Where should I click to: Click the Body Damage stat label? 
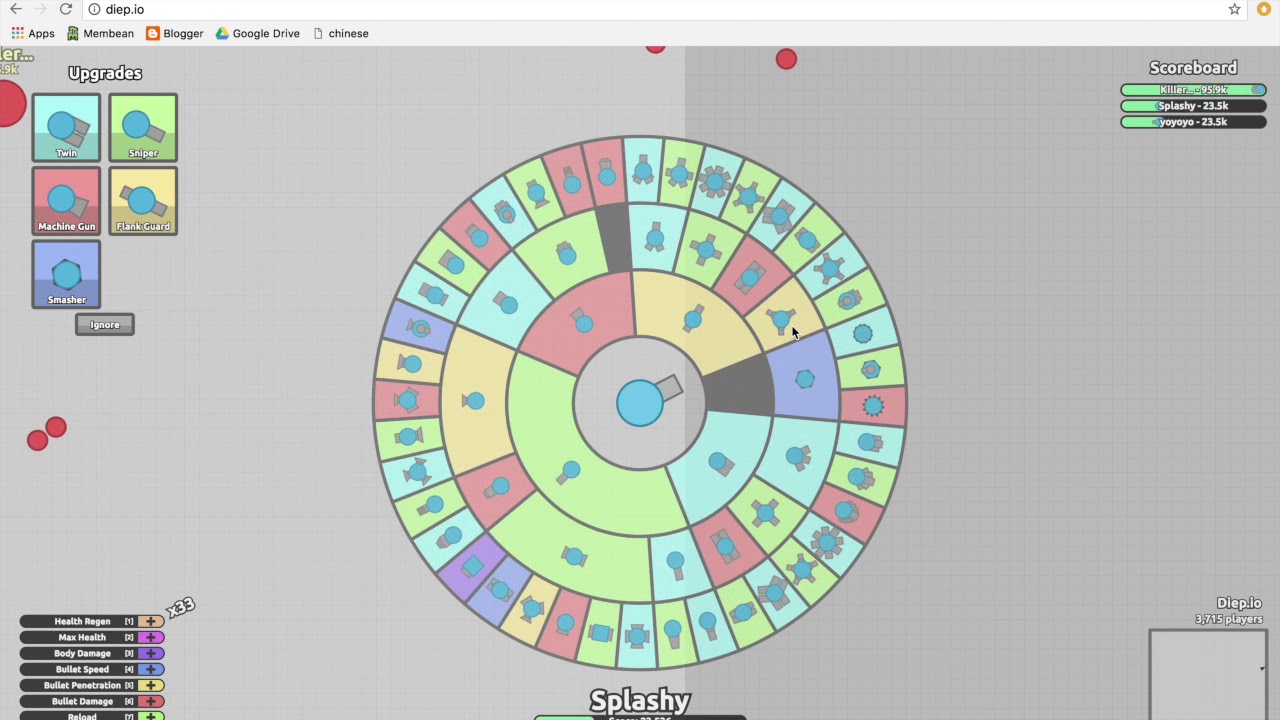(82, 653)
